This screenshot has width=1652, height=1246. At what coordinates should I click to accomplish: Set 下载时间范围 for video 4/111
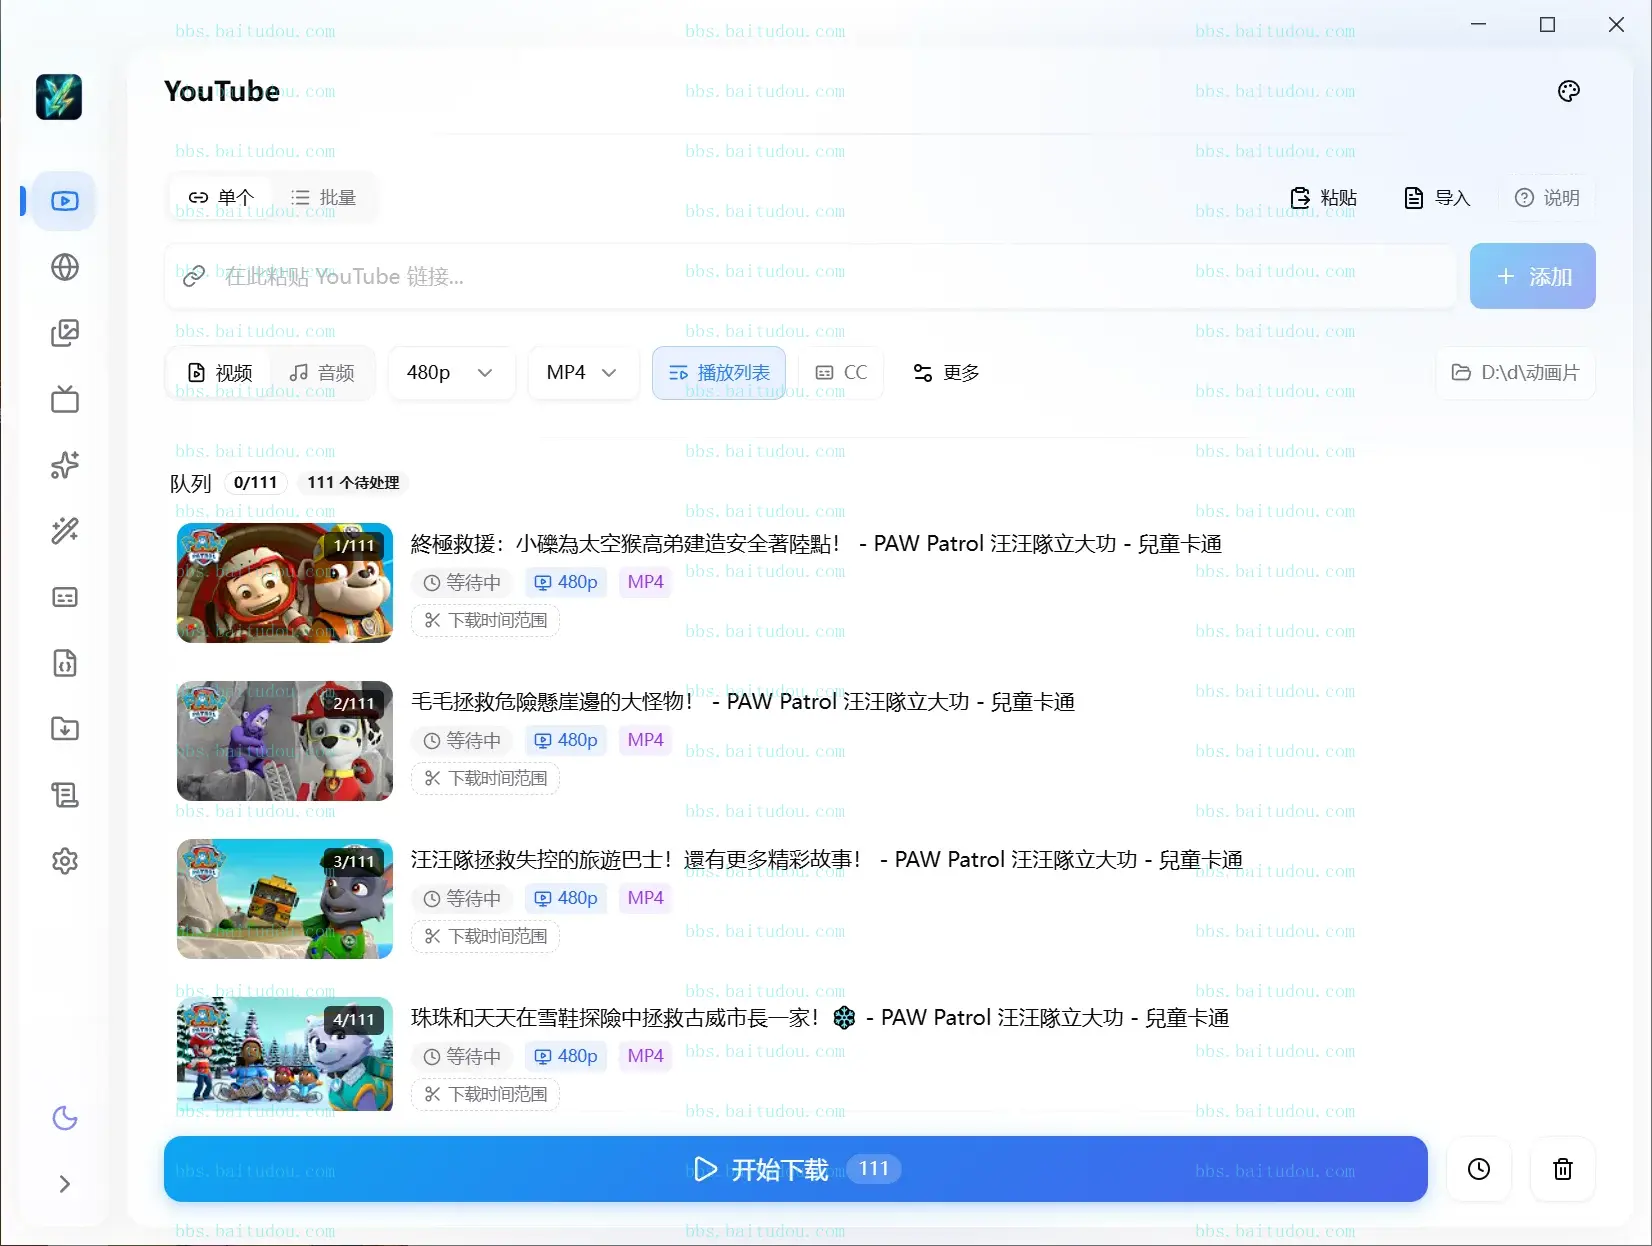tap(485, 1095)
